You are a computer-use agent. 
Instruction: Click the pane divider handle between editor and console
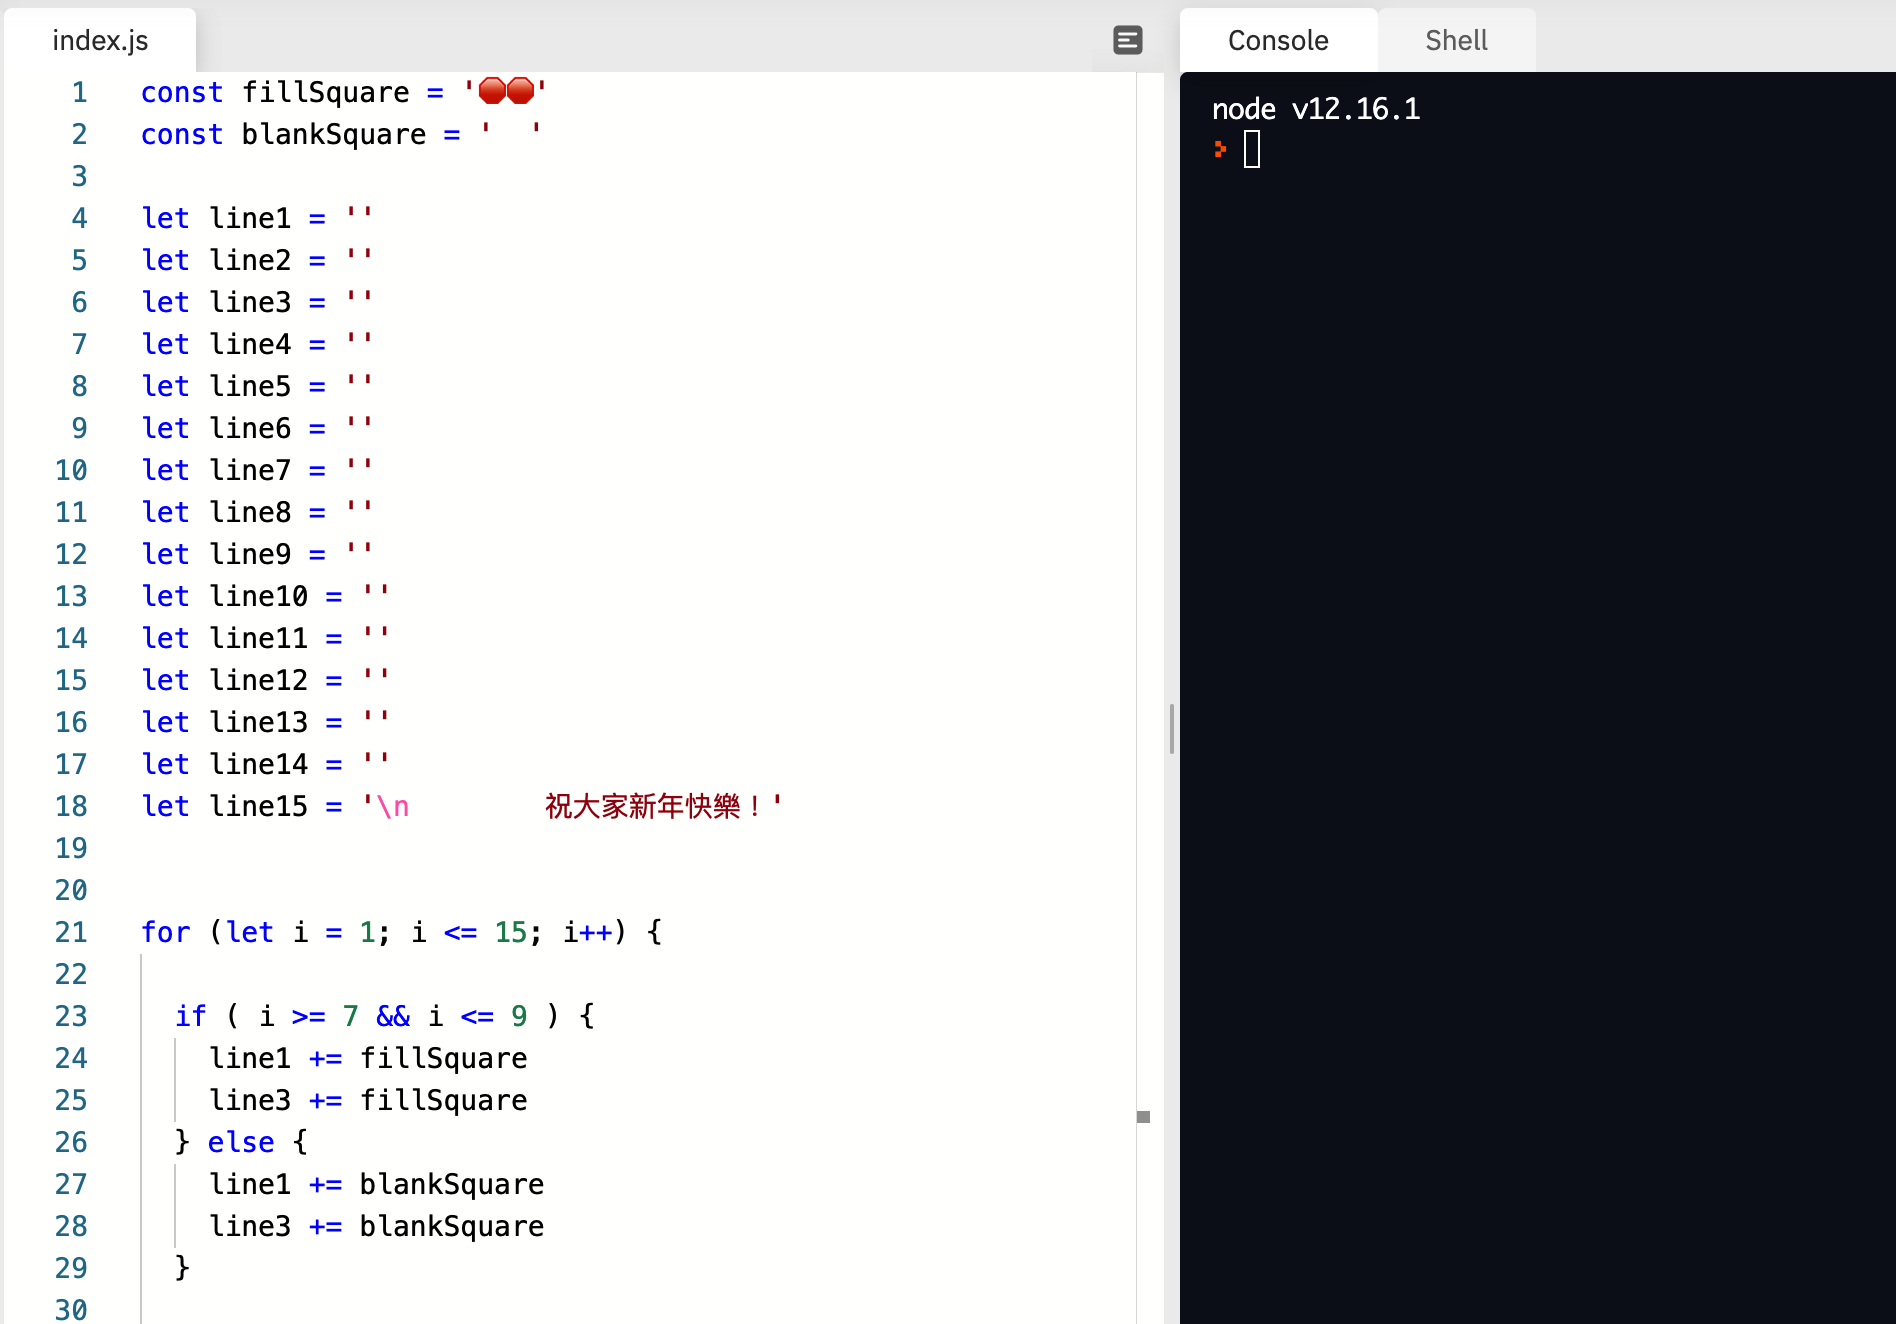pos(1171,728)
